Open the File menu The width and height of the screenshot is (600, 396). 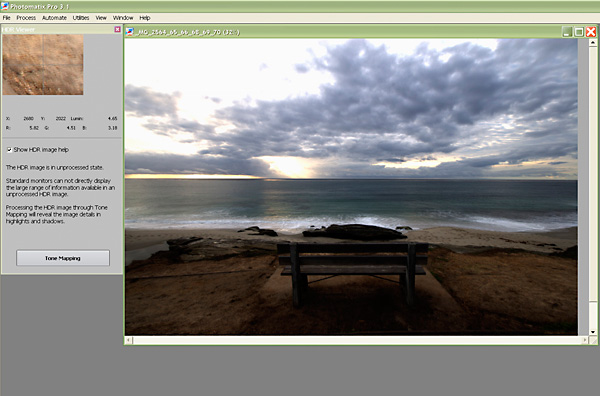click(x=7, y=18)
